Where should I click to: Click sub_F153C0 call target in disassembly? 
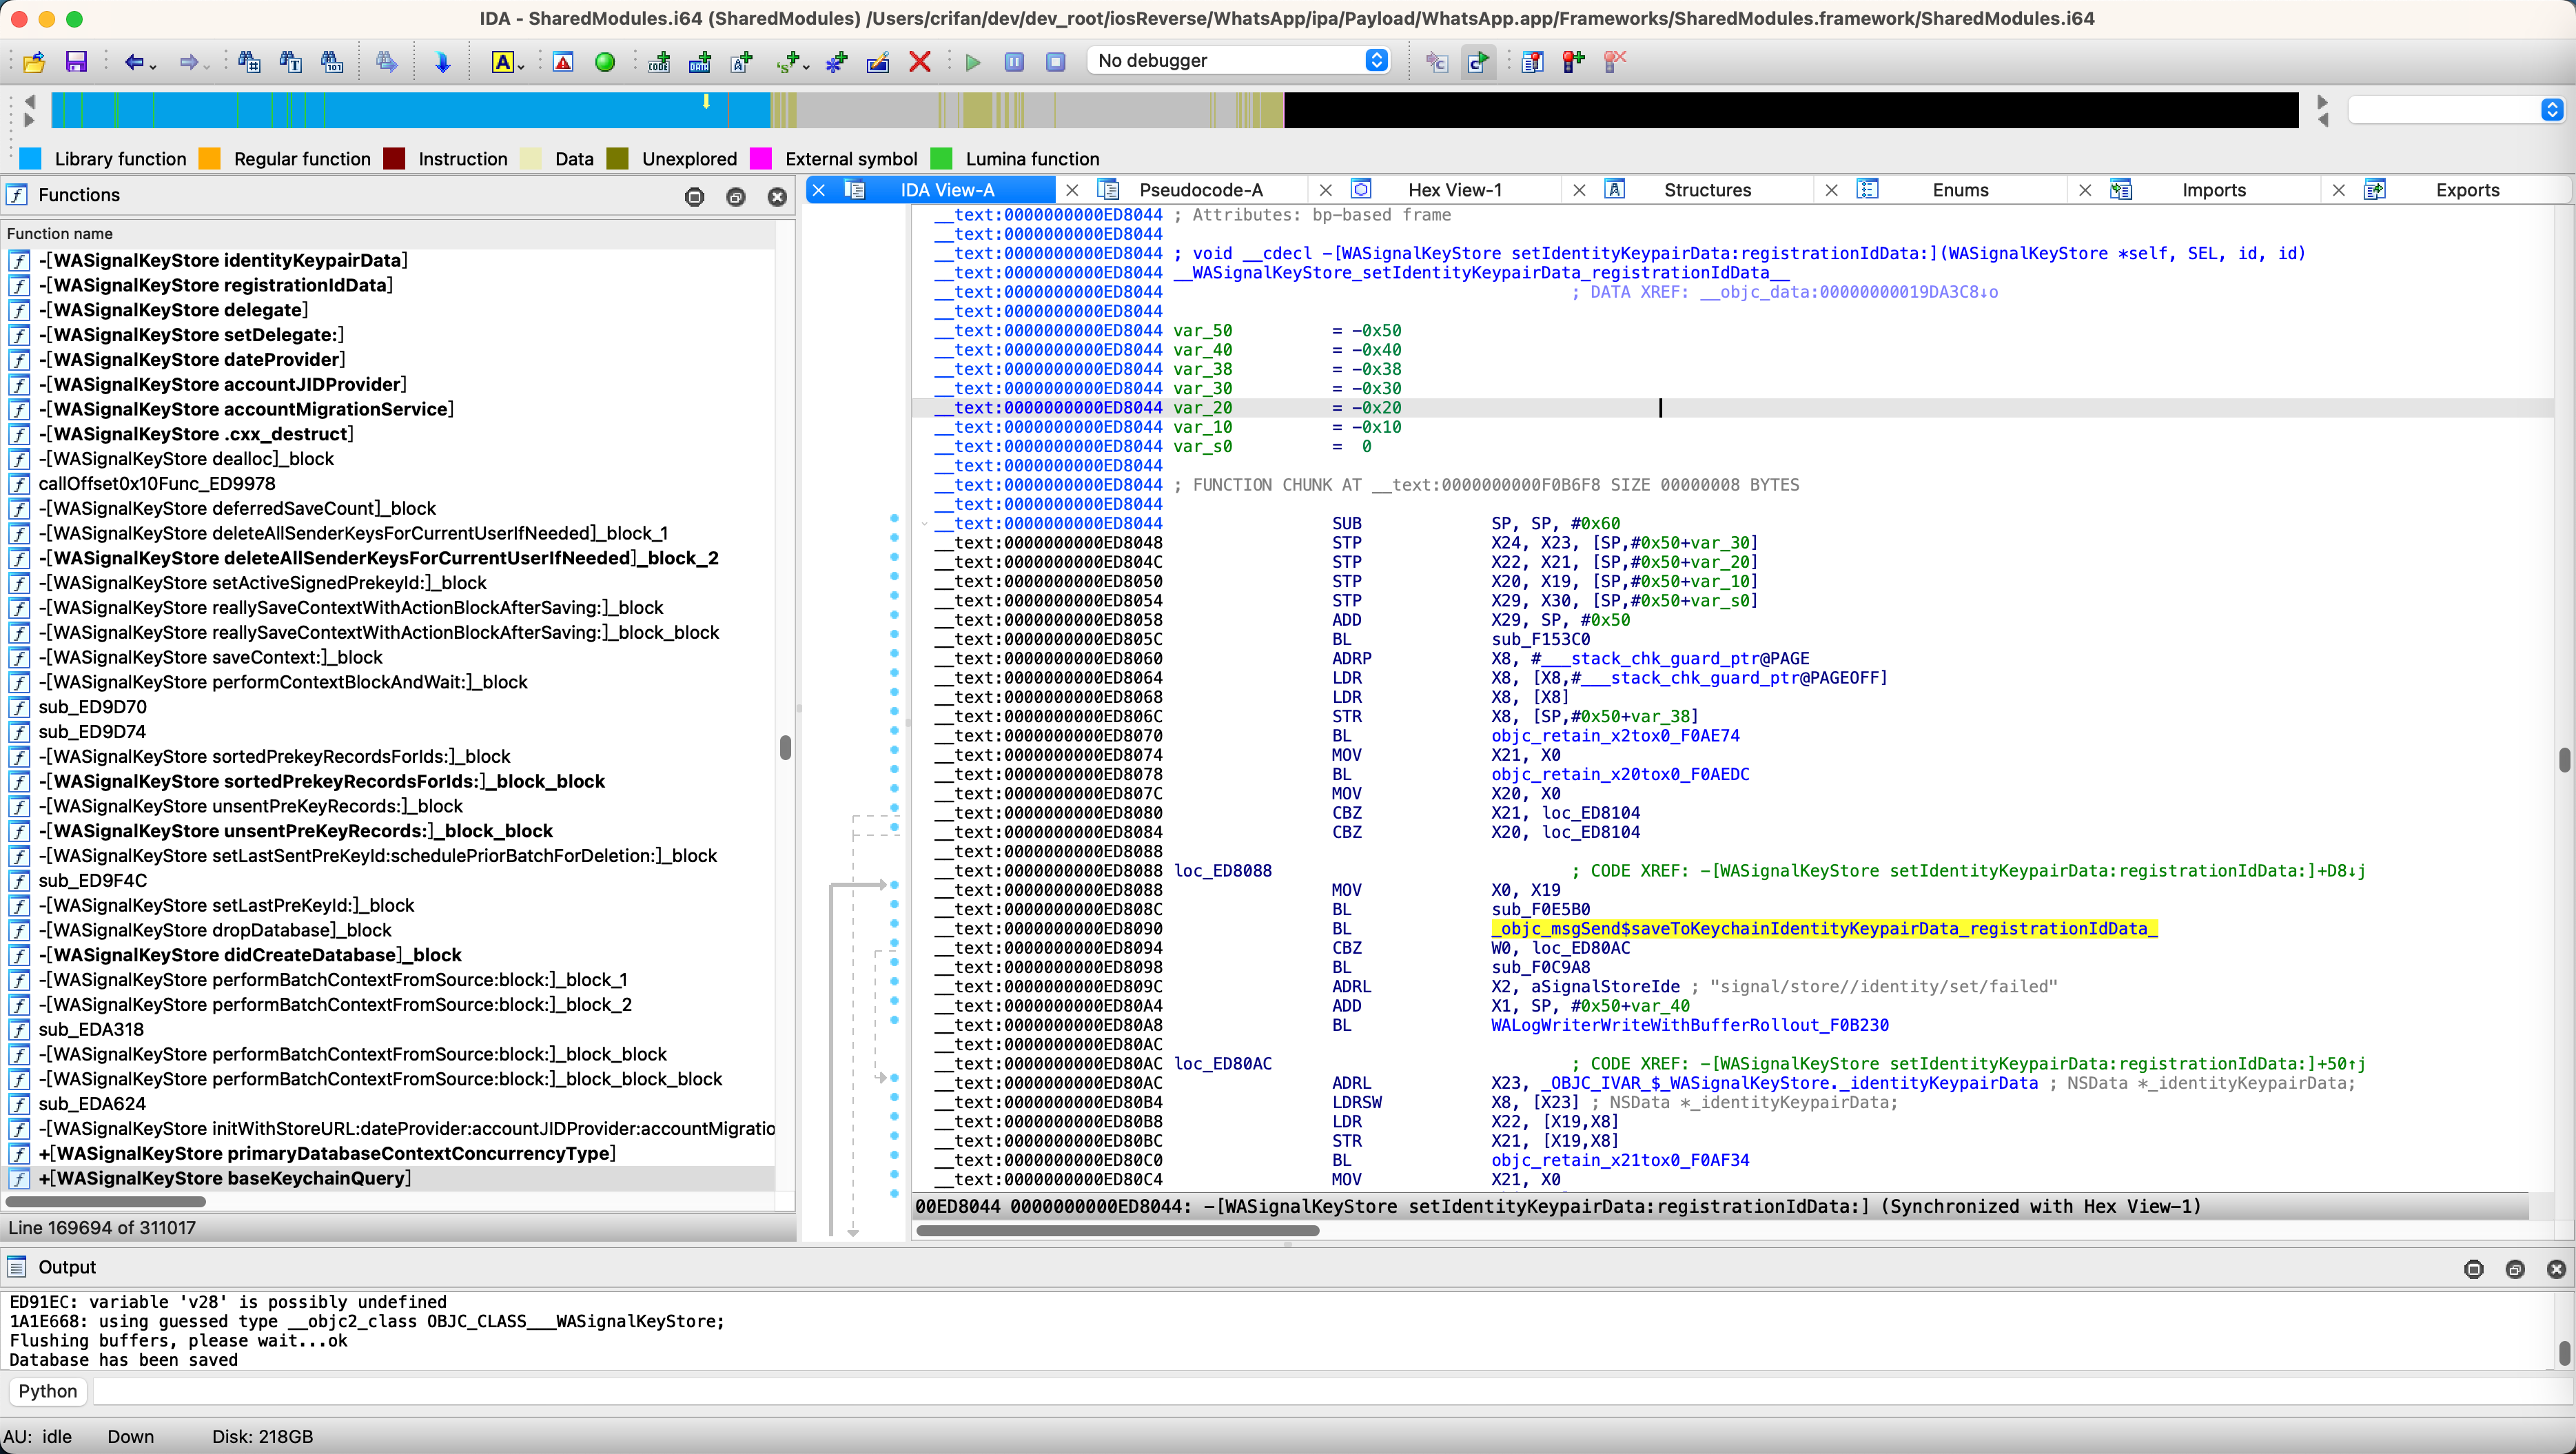pos(1540,639)
